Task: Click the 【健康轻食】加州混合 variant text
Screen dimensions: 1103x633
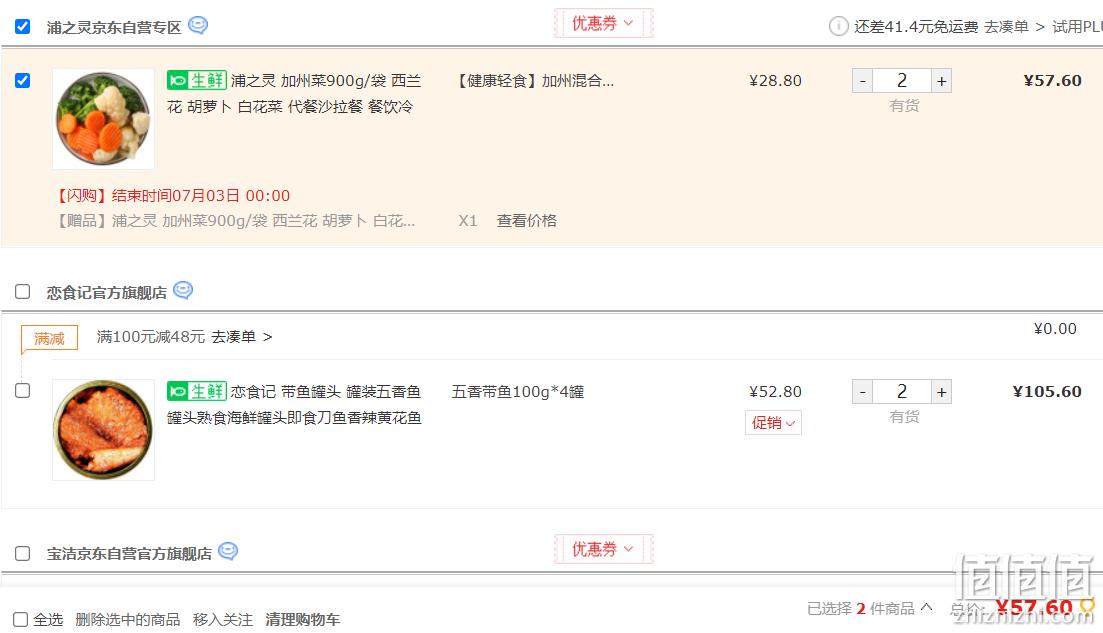Action: (x=535, y=81)
